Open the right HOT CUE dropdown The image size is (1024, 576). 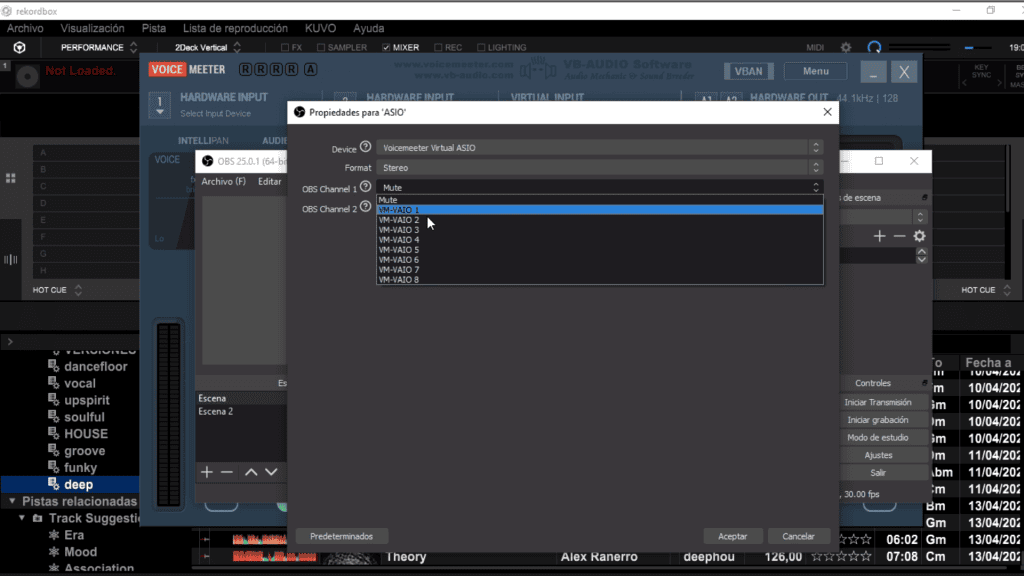point(986,290)
